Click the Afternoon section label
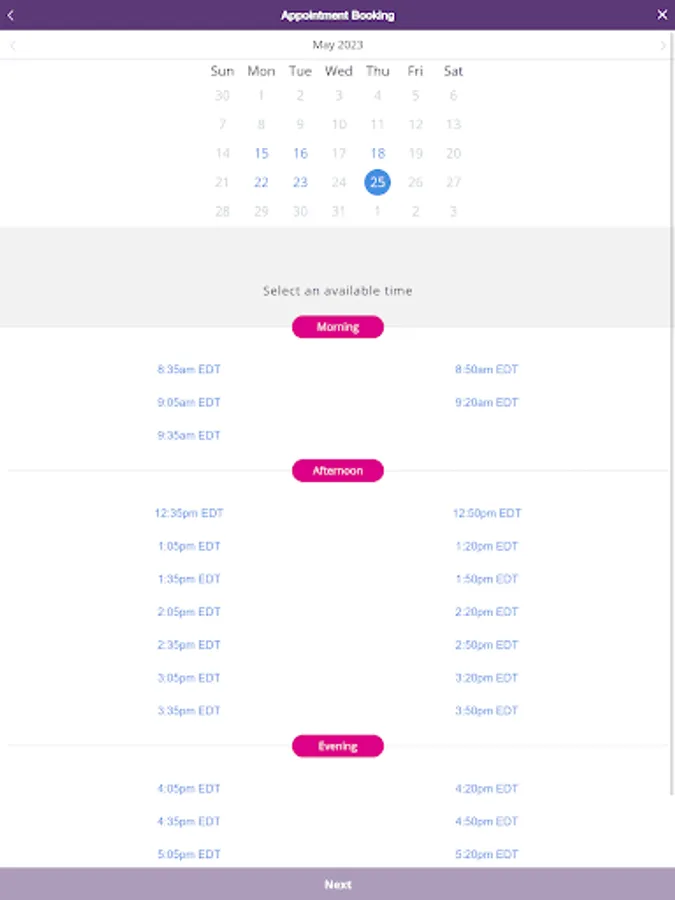 point(337,471)
